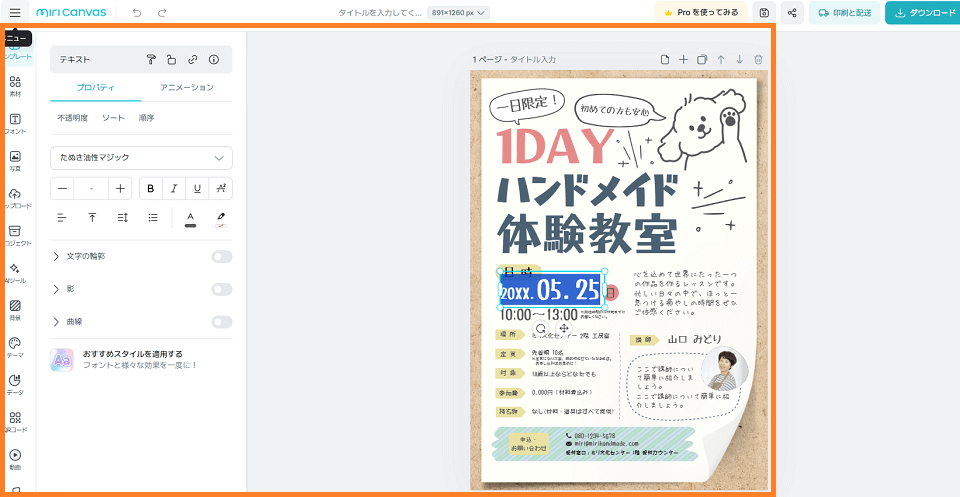960x497 pixels.
Task: Open the 順序 order option
Action: pyautogui.click(x=146, y=118)
